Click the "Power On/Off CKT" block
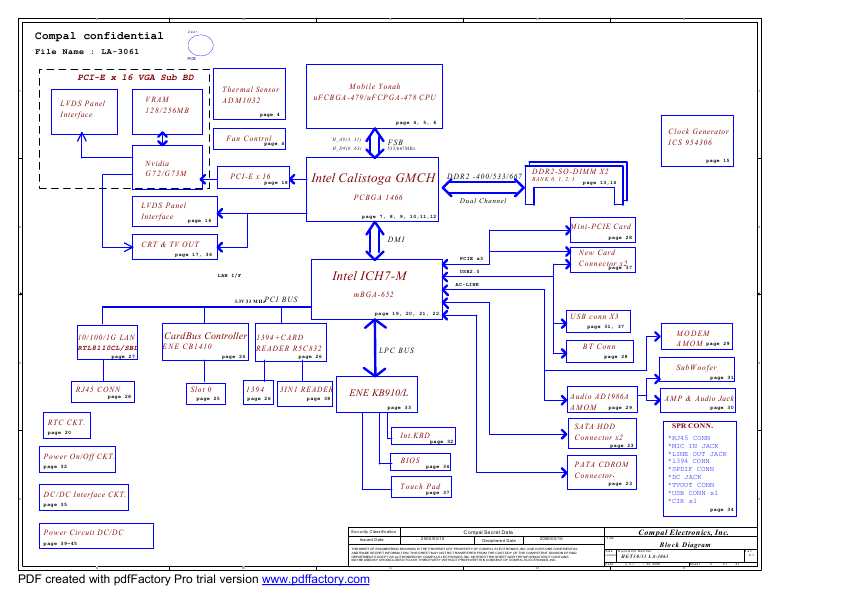Screen dimensions: 842x595 pyautogui.click(x=77, y=460)
